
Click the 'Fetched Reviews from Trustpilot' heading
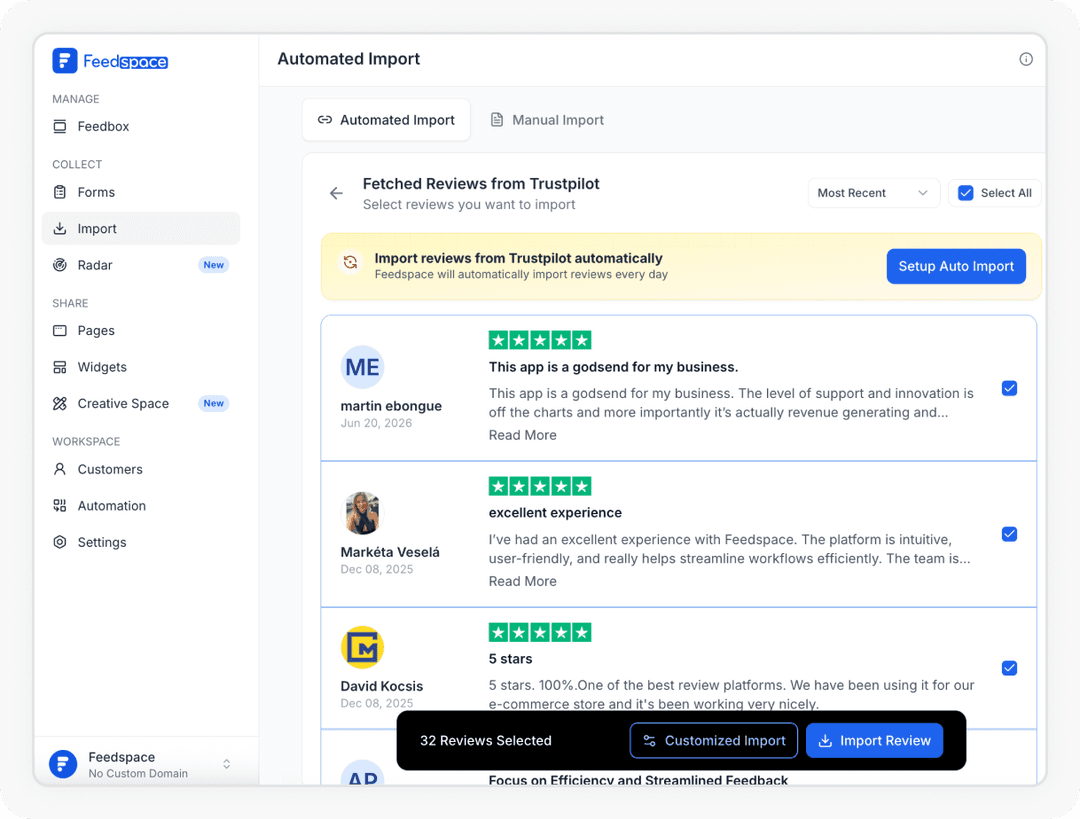tap(481, 184)
